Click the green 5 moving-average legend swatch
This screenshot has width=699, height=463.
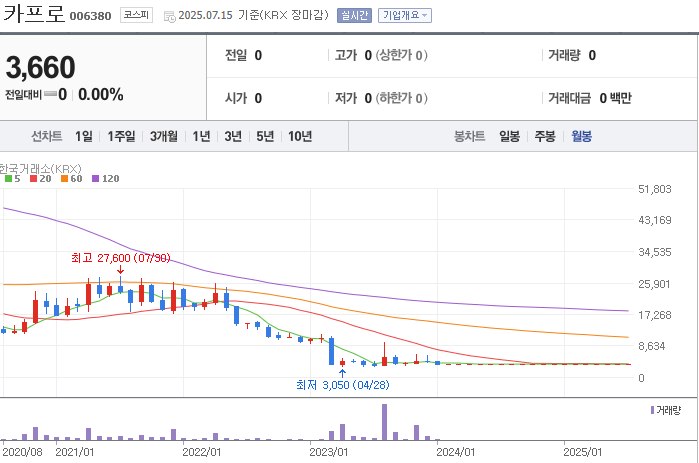8,179
